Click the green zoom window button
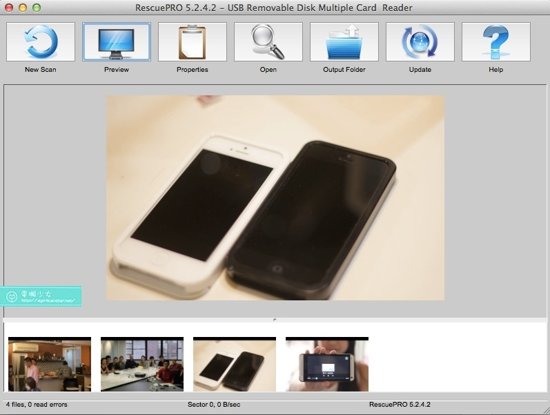550x415 pixels. (36, 7)
